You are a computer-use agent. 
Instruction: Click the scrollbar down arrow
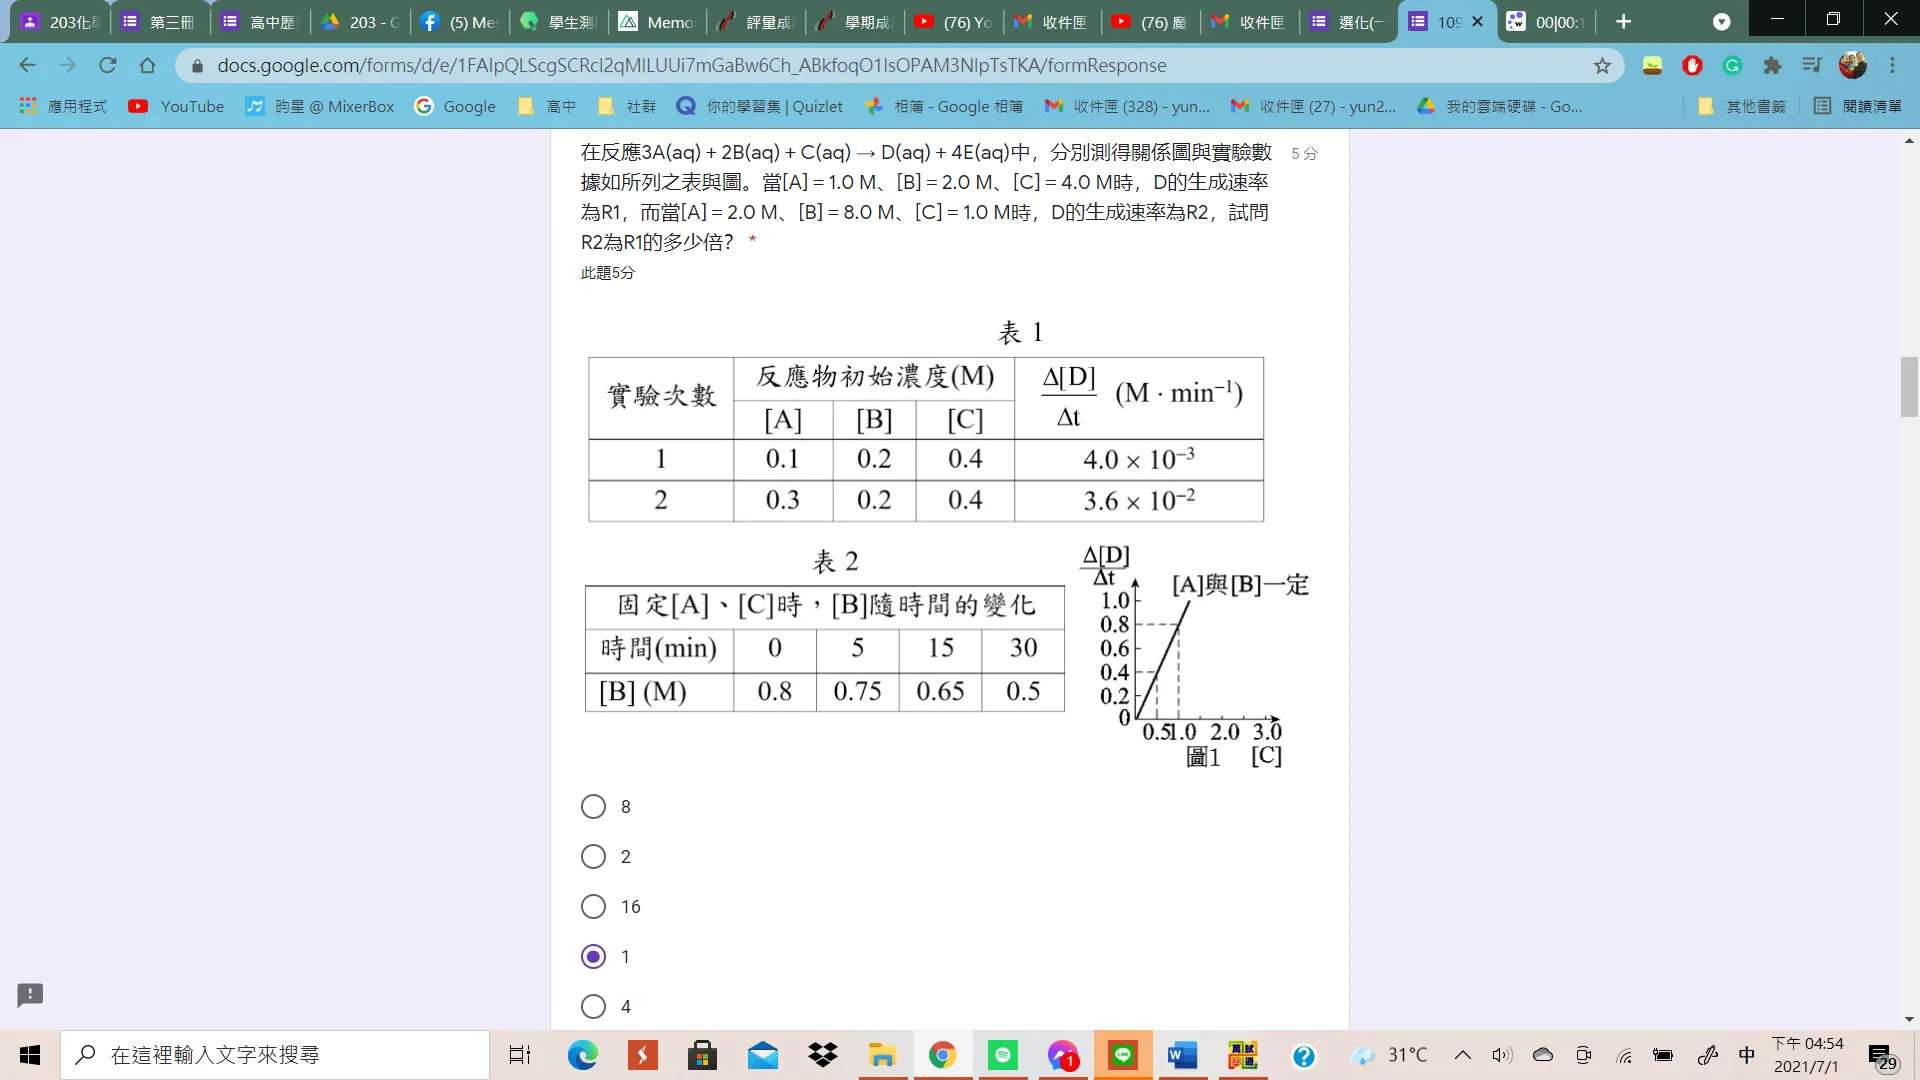pos(1909,1019)
